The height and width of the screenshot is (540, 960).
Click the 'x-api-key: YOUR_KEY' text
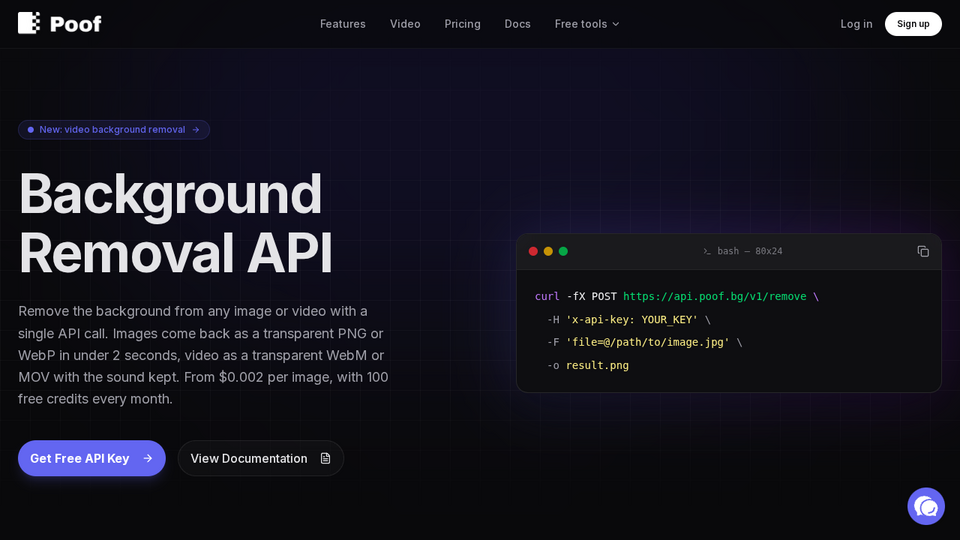point(632,320)
